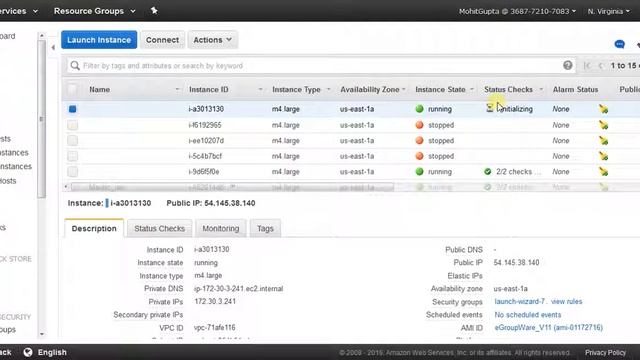Open the N. Virginia region dropdown
This screenshot has width=640, height=360.
pos(609,11)
